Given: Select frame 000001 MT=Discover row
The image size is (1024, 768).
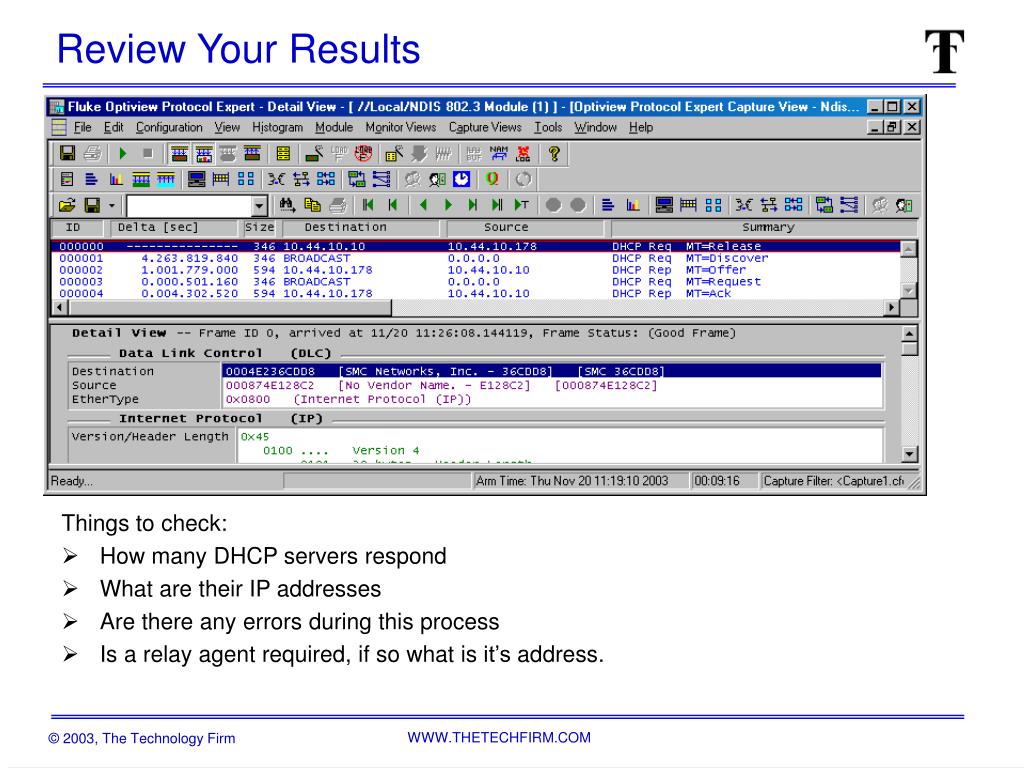Looking at the screenshot, I should (x=475, y=258).
